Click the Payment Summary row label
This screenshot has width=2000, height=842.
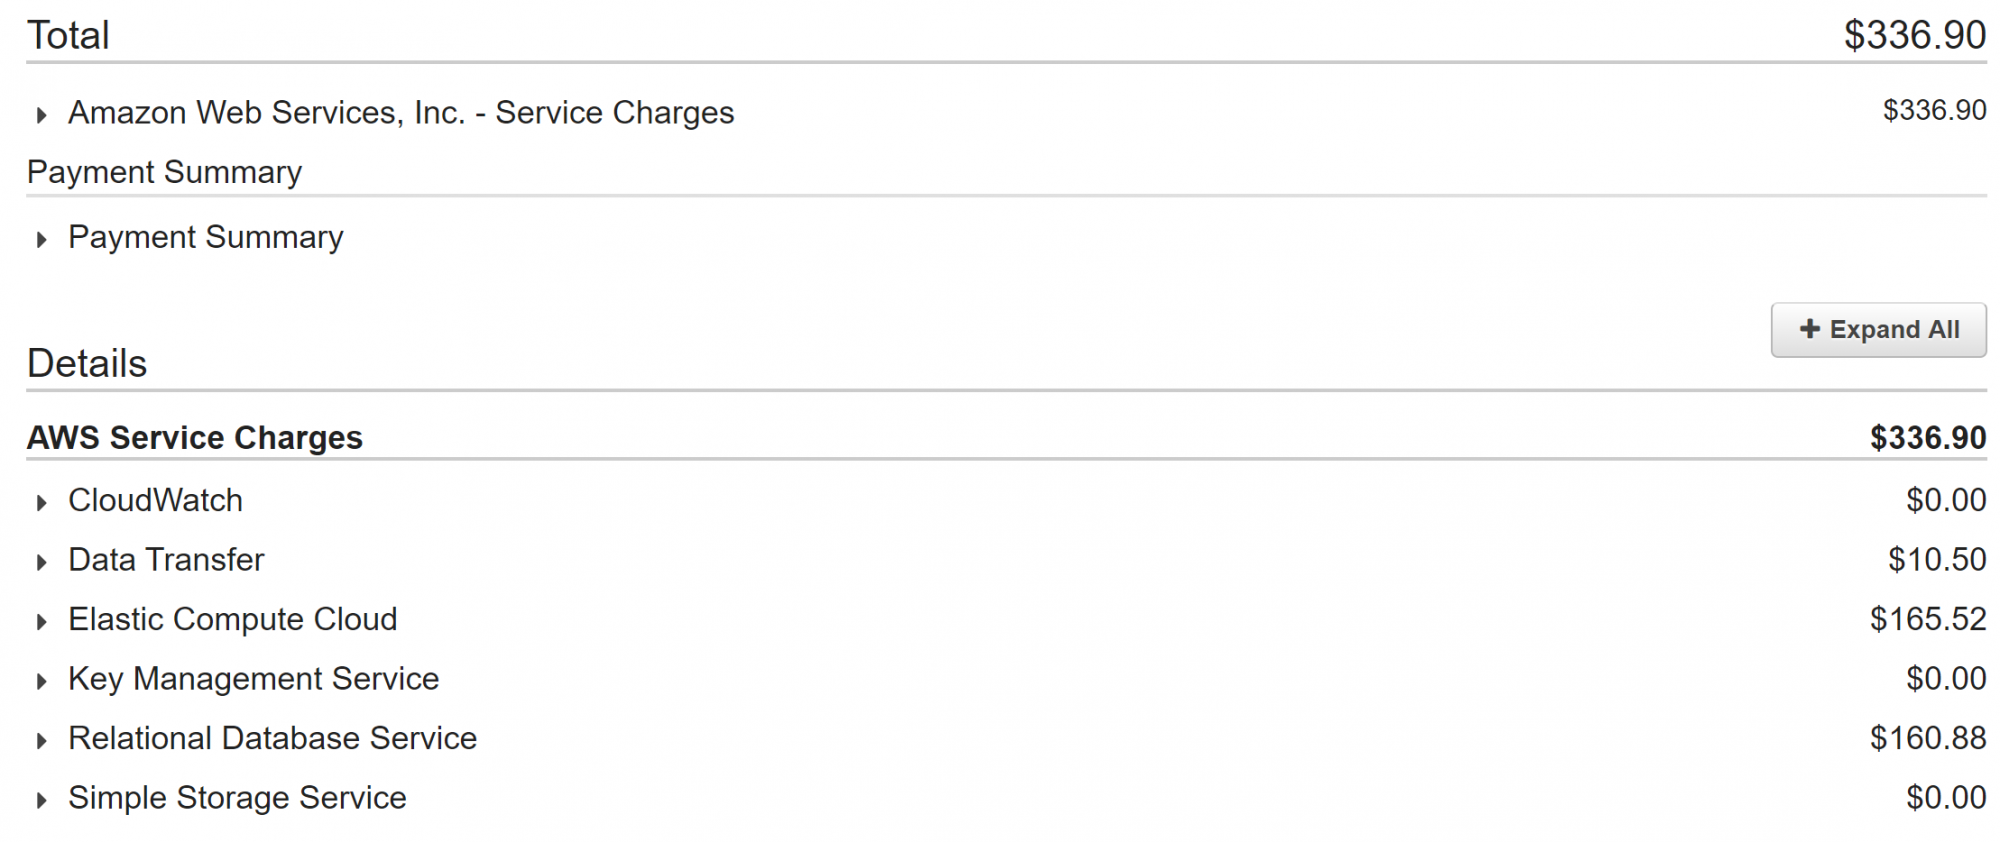(x=205, y=237)
